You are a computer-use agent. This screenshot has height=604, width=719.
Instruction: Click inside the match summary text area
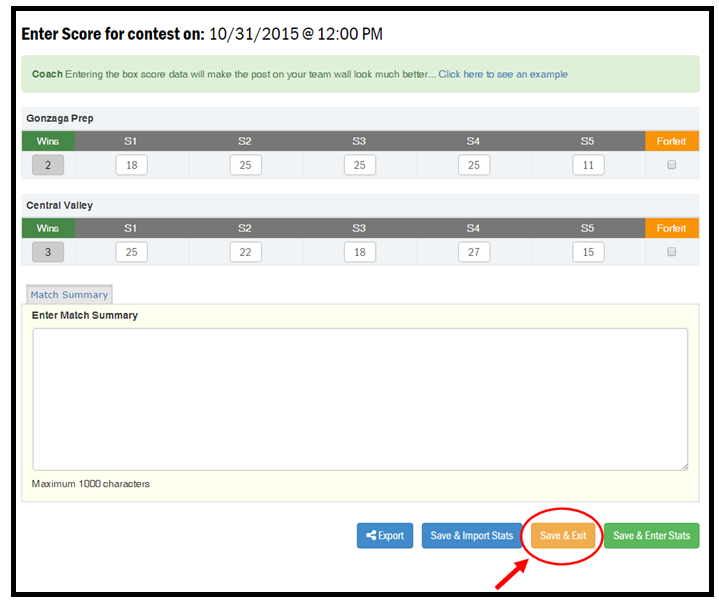360,398
